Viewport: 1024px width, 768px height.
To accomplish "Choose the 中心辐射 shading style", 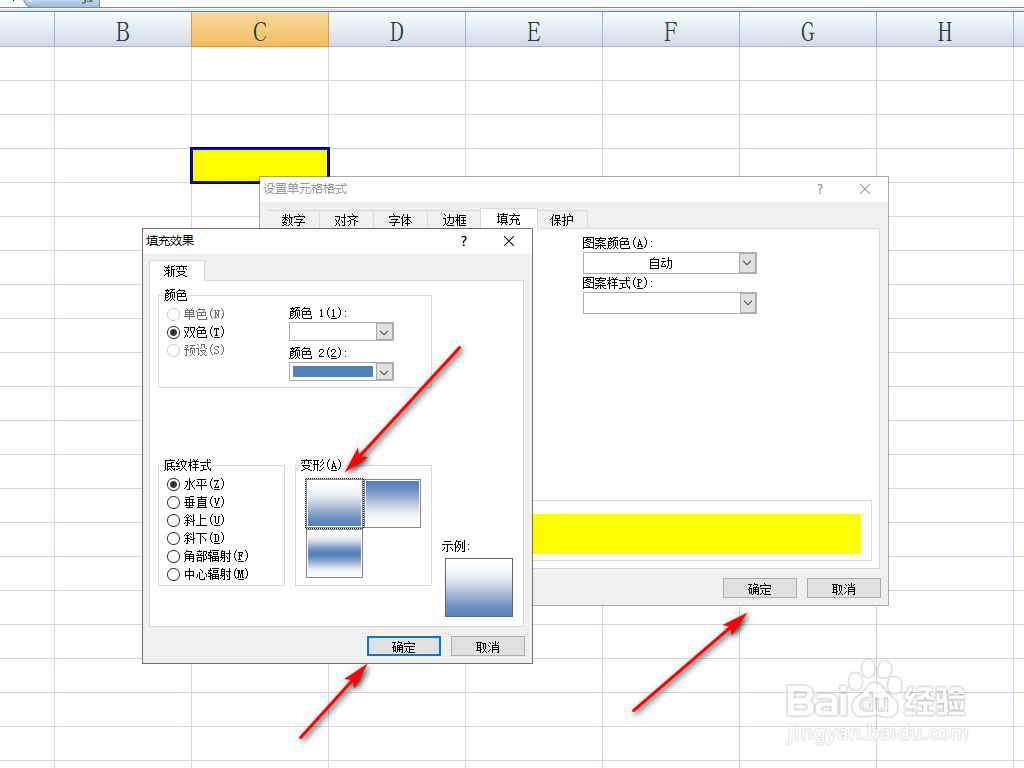I will tap(172, 574).
